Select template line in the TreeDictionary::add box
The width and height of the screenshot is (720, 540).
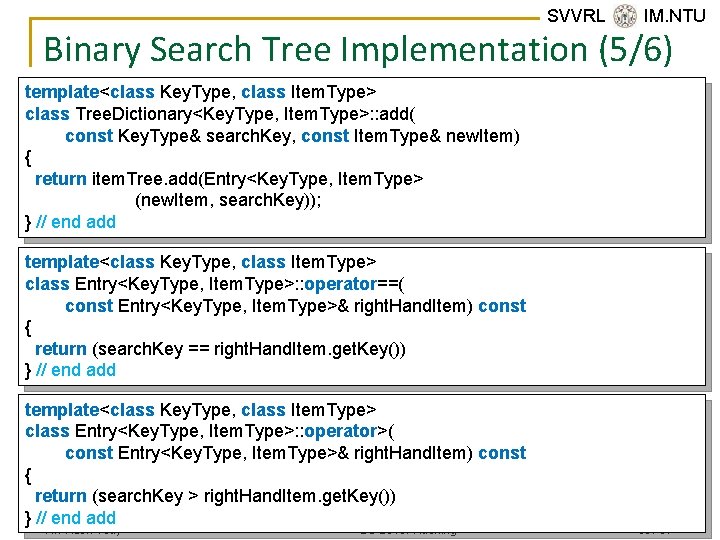click(200, 92)
